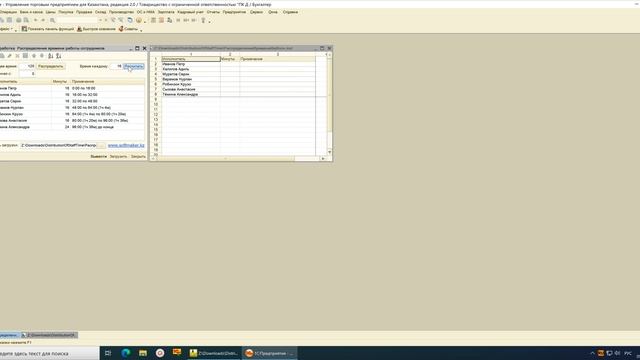Click the file path input field
The height and width of the screenshot is (360, 640).
point(59,145)
